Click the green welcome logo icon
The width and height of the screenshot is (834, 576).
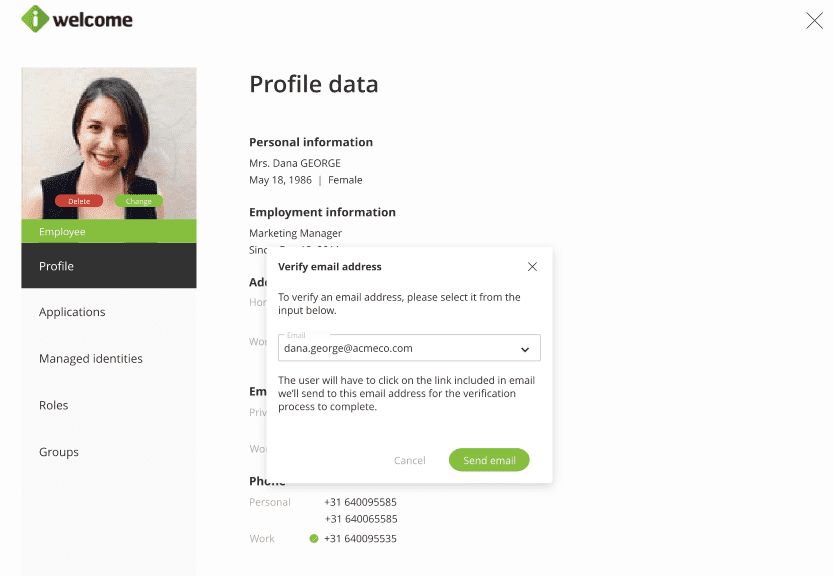pyautogui.click(x=35, y=19)
